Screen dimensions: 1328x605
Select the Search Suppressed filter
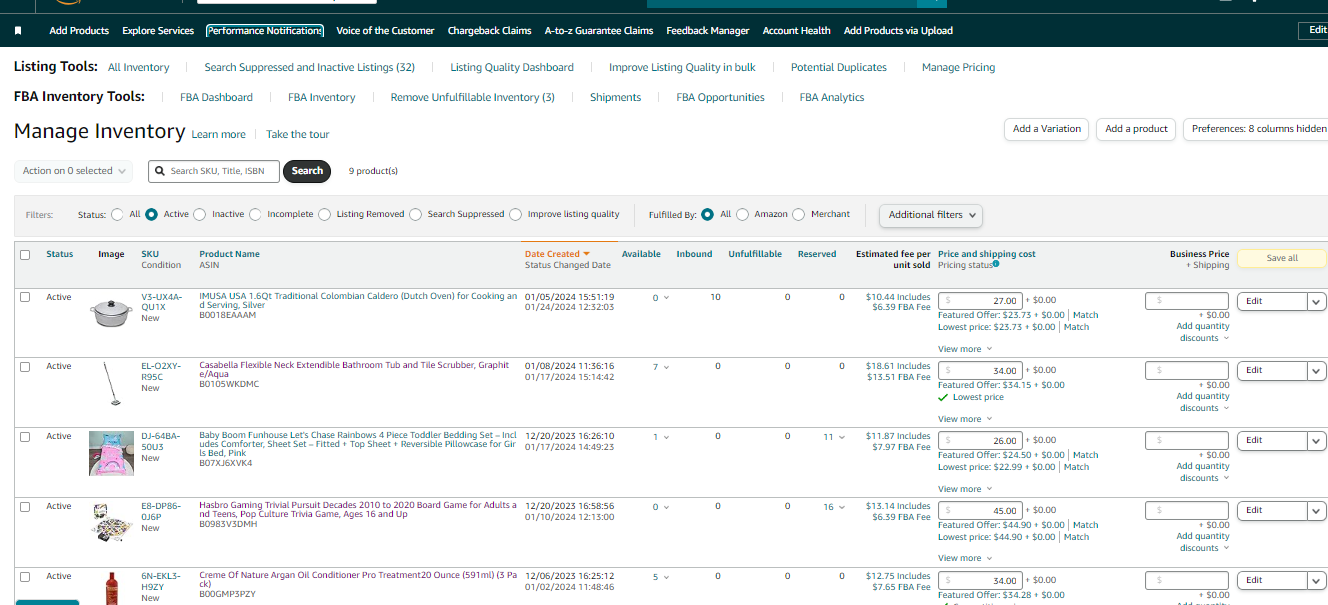[x=416, y=214]
